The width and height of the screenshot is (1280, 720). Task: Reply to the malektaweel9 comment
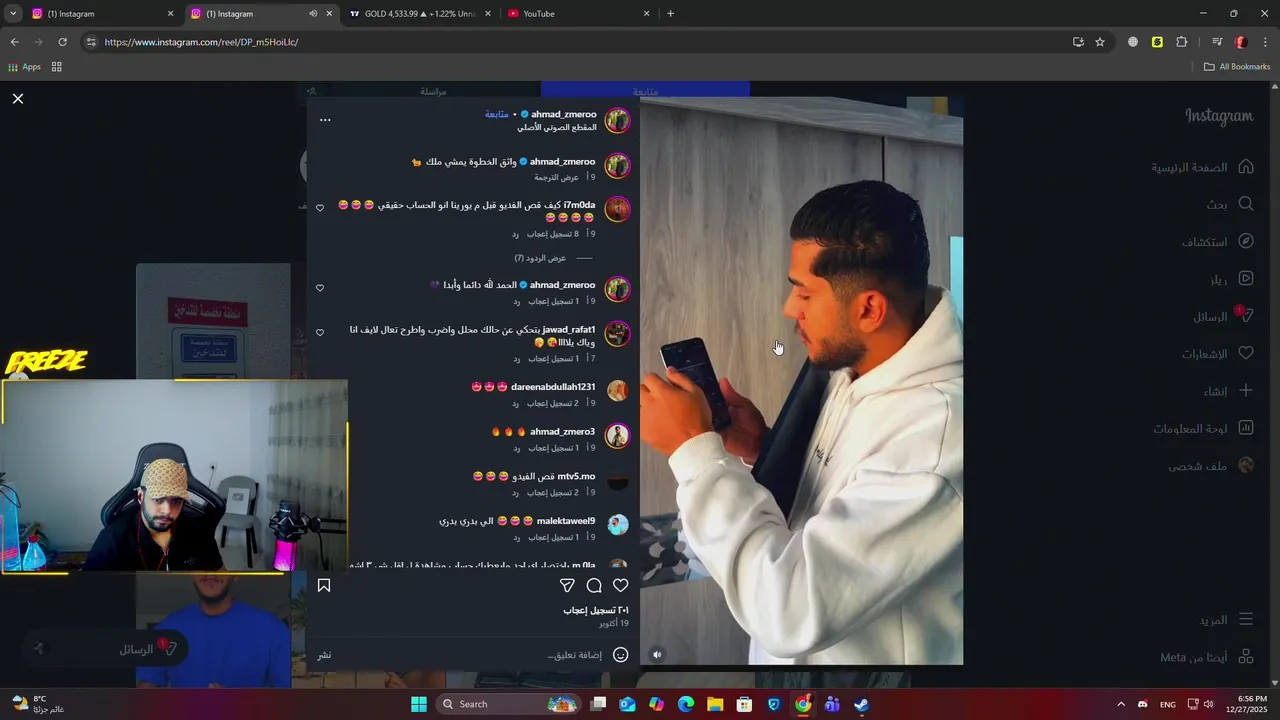[516, 537]
